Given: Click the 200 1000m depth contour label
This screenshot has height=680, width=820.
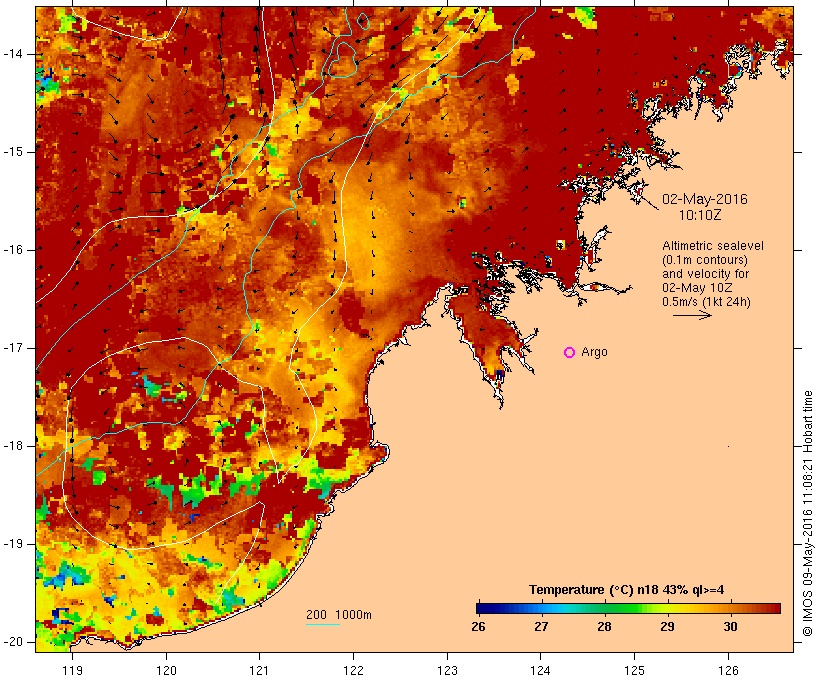Looking at the screenshot, I should pos(339,615).
